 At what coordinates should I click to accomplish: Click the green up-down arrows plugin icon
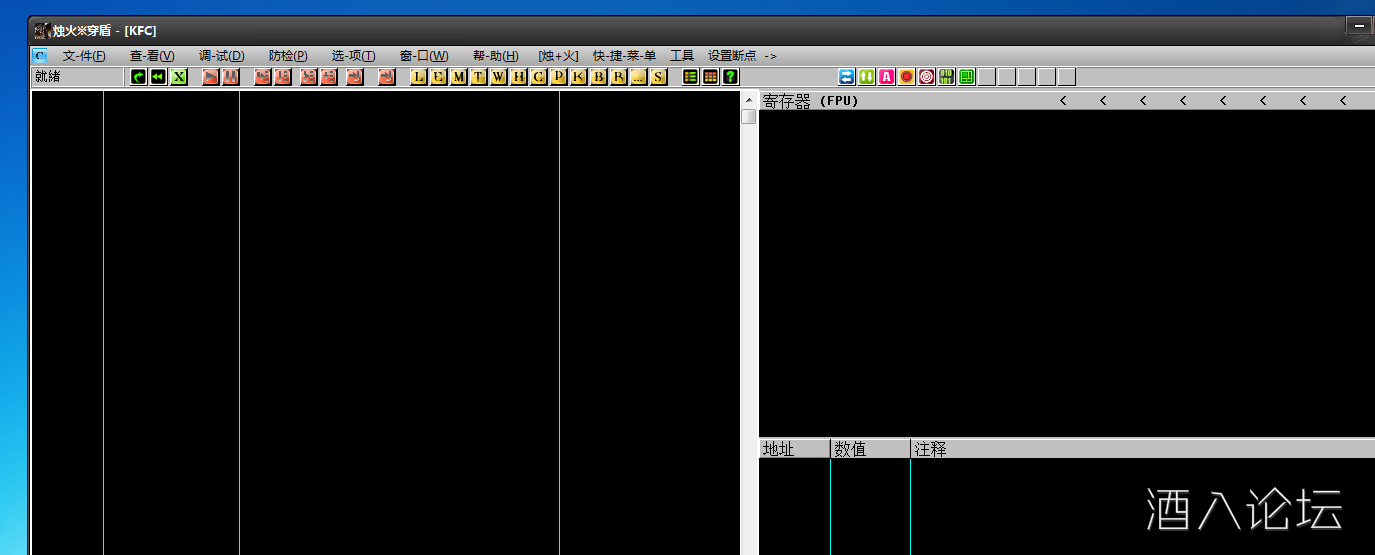tap(867, 77)
